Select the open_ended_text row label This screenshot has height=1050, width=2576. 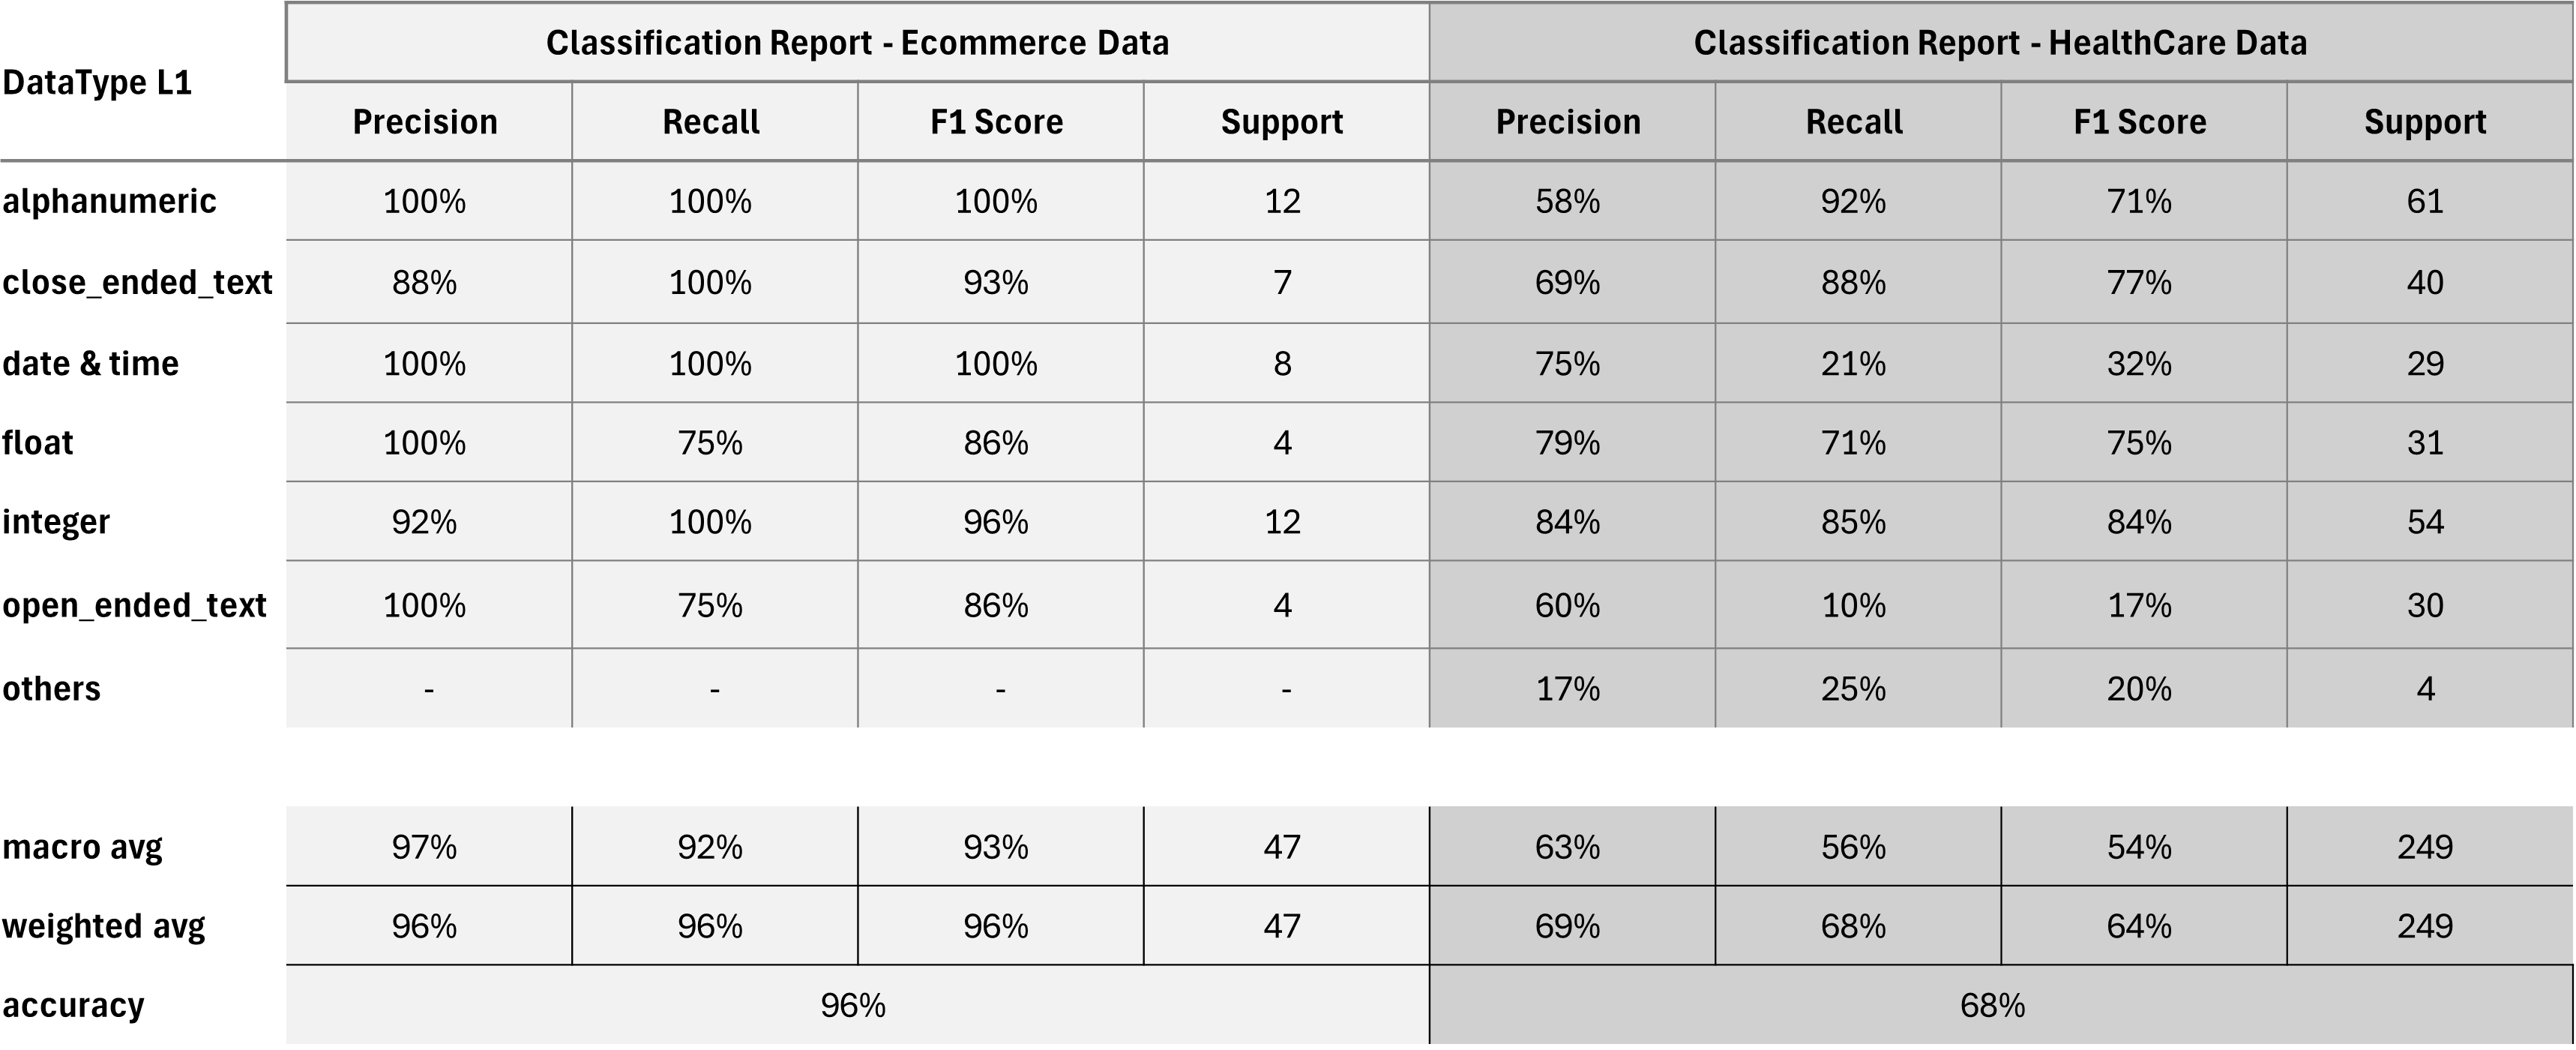click(x=134, y=606)
